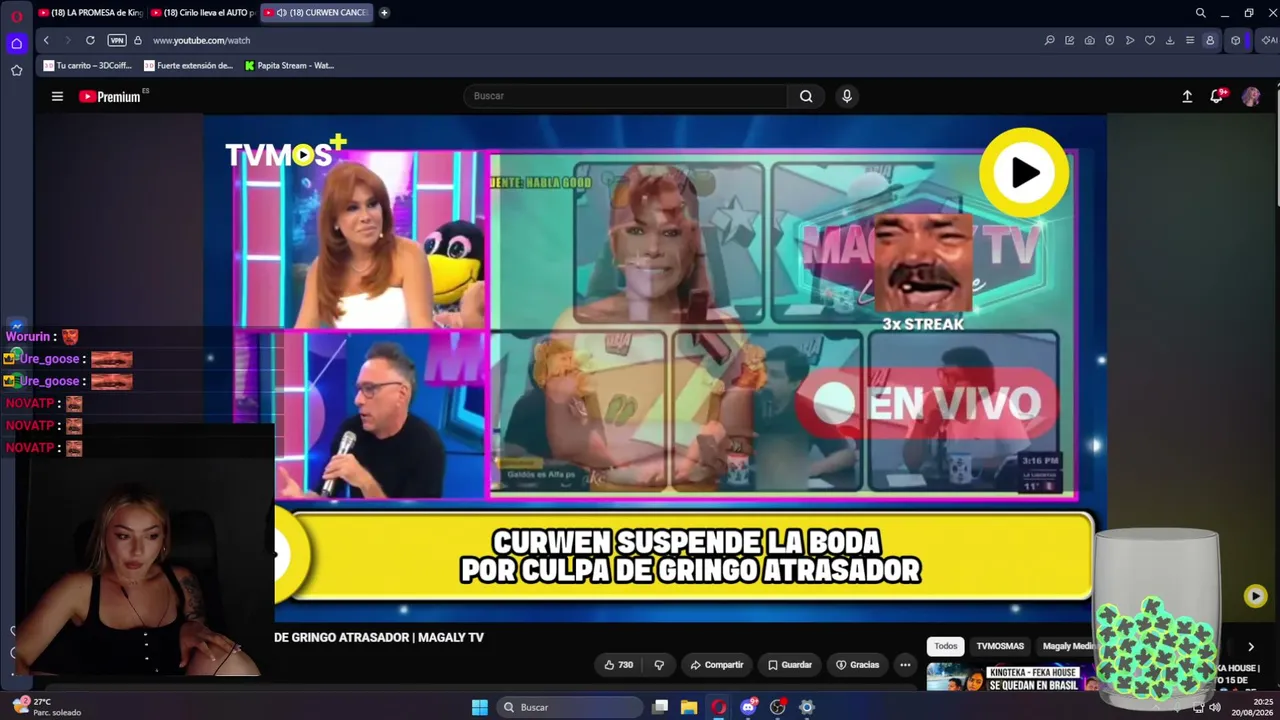View site security lock info

[x=138, y=40]
